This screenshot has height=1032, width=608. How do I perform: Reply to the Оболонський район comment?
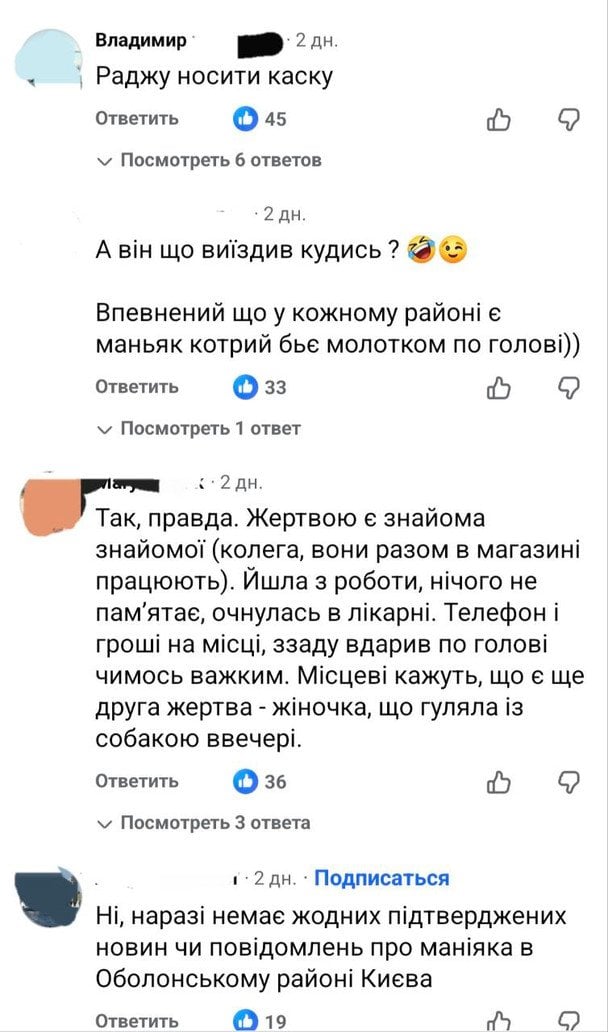(137, 1019)
